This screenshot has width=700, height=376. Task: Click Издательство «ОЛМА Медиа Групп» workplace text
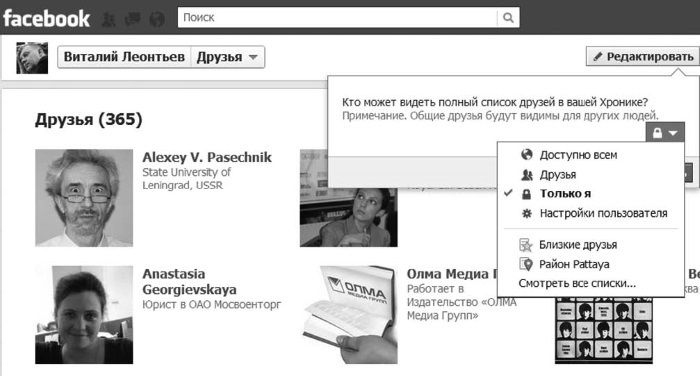coord(462,309)
